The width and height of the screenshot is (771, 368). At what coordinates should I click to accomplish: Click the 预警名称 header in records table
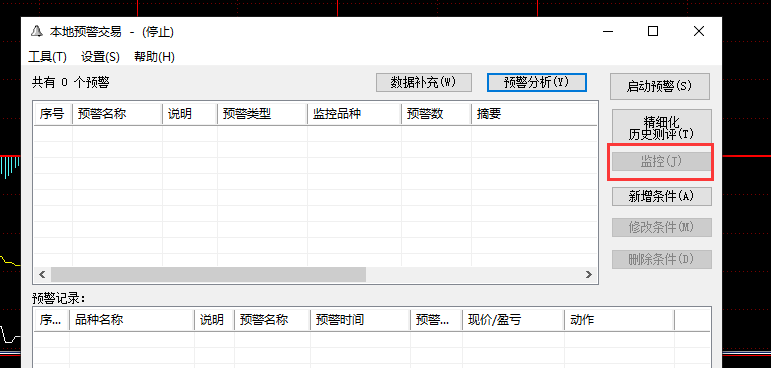(272, 320)
